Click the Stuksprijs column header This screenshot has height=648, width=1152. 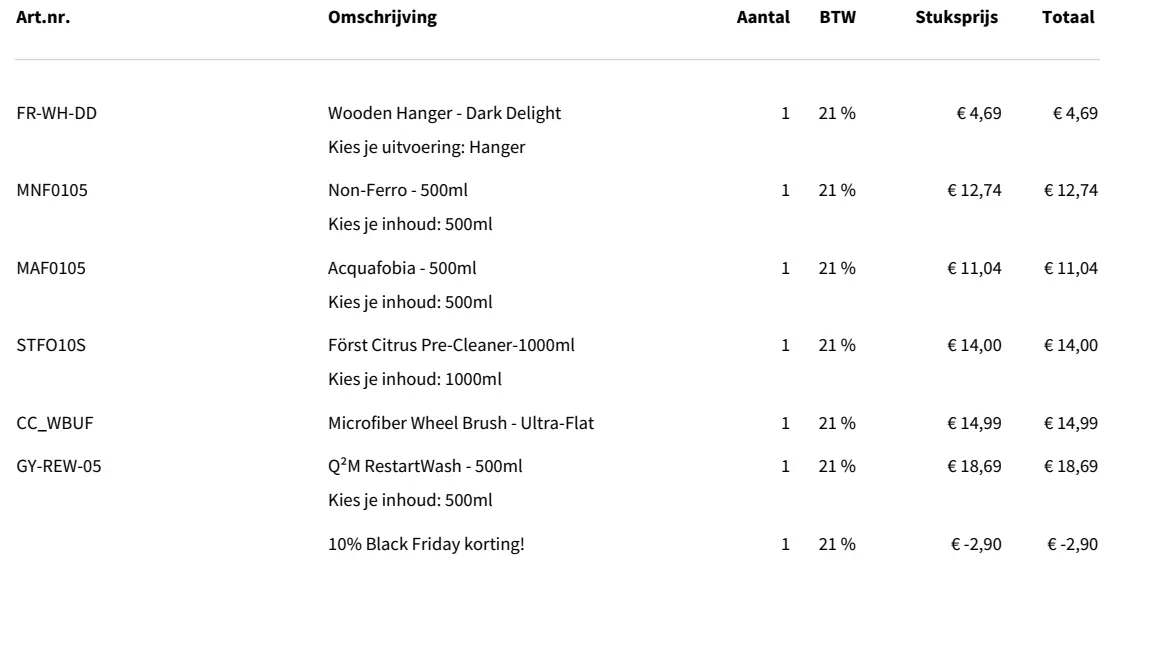956,17
